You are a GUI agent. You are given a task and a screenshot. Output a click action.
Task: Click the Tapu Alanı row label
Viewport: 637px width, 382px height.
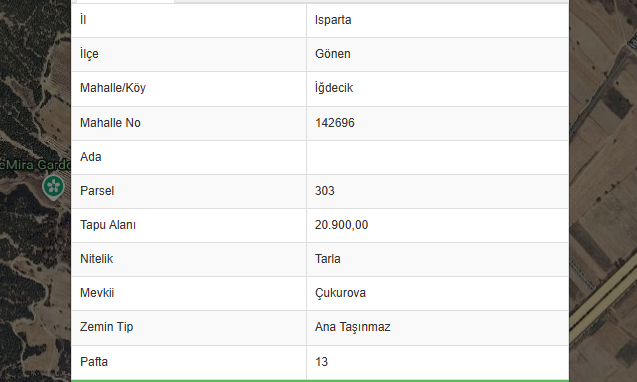108,225
